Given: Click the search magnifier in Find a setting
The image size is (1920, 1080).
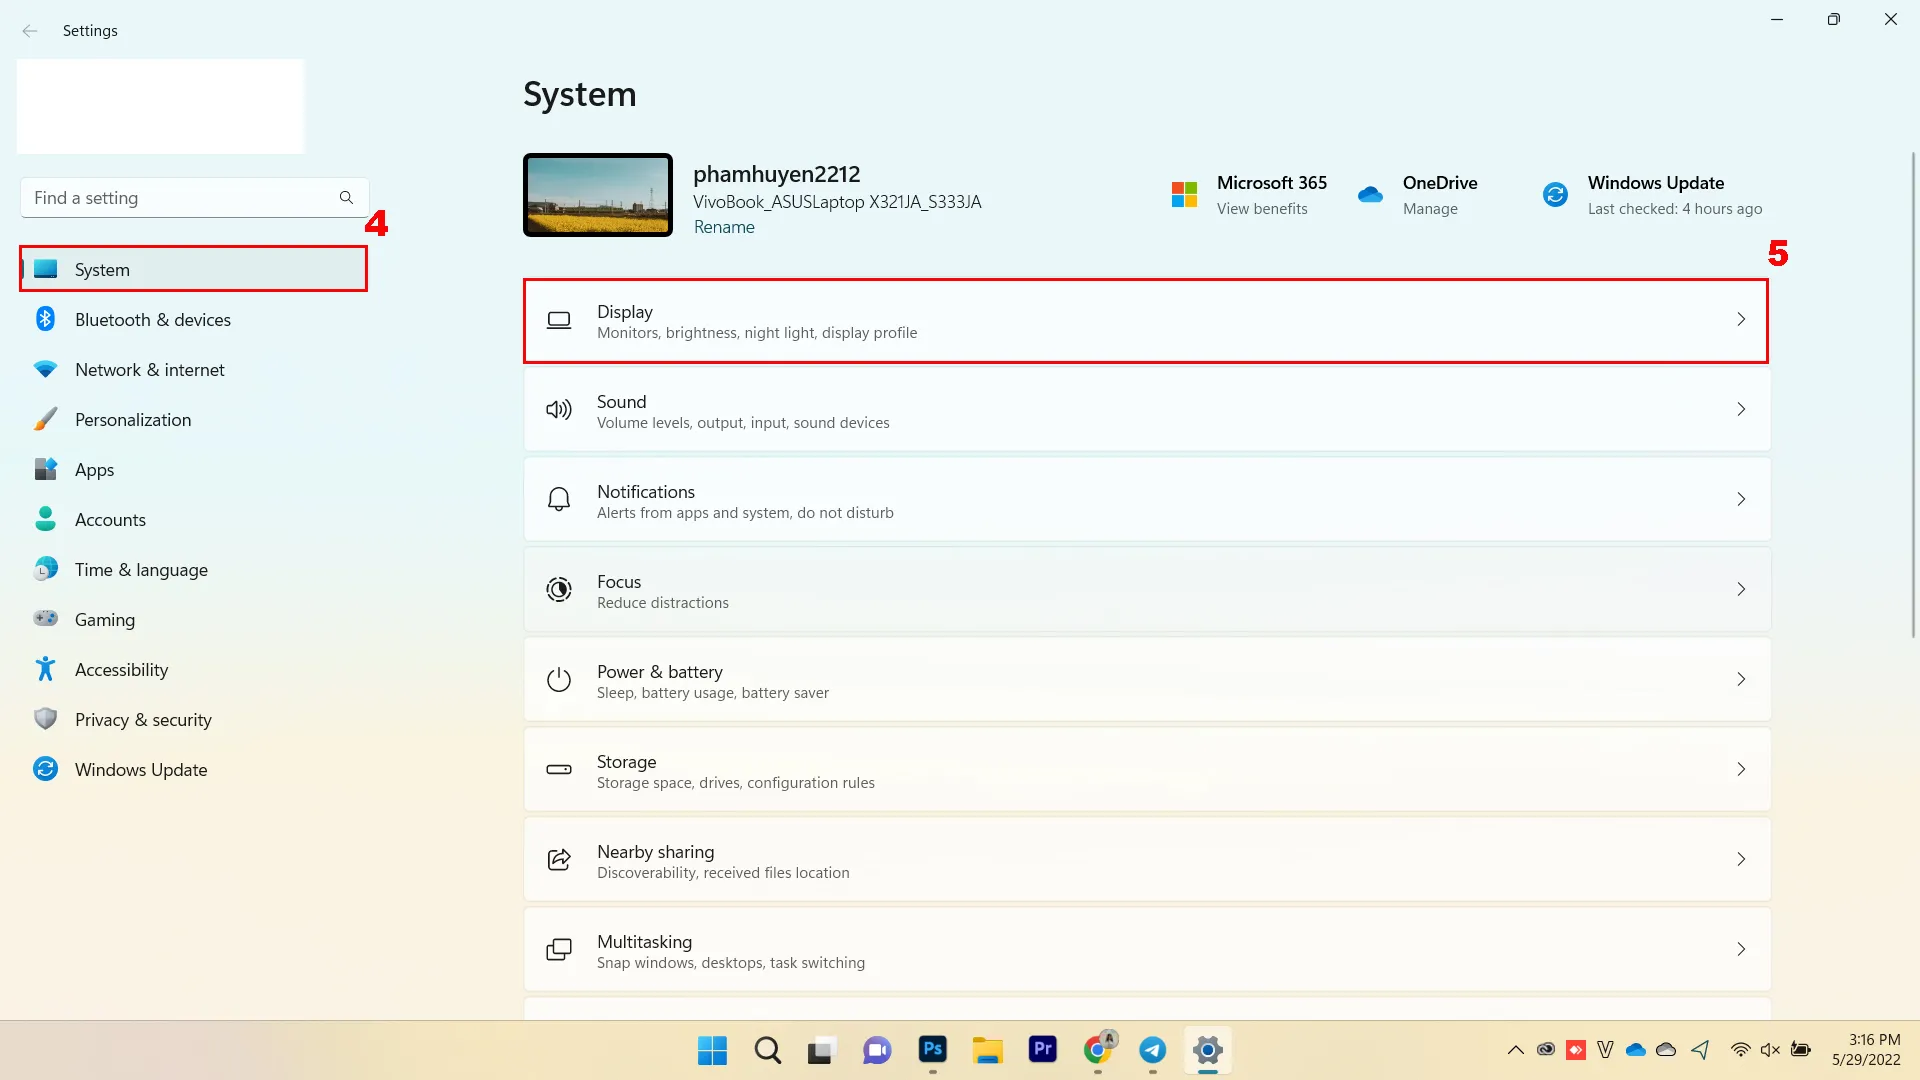Looking at the screenshot, I should tap(346, 198).
